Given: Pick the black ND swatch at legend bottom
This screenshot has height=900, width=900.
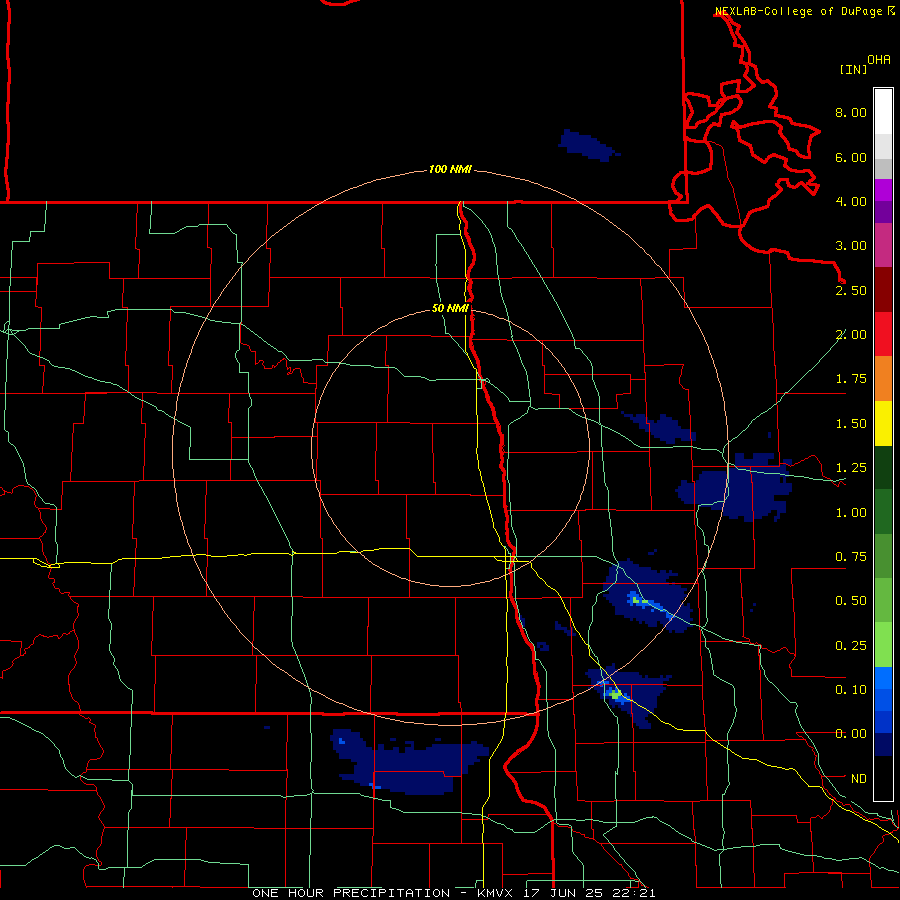Looking at the screenshot, I should (883, 778).
